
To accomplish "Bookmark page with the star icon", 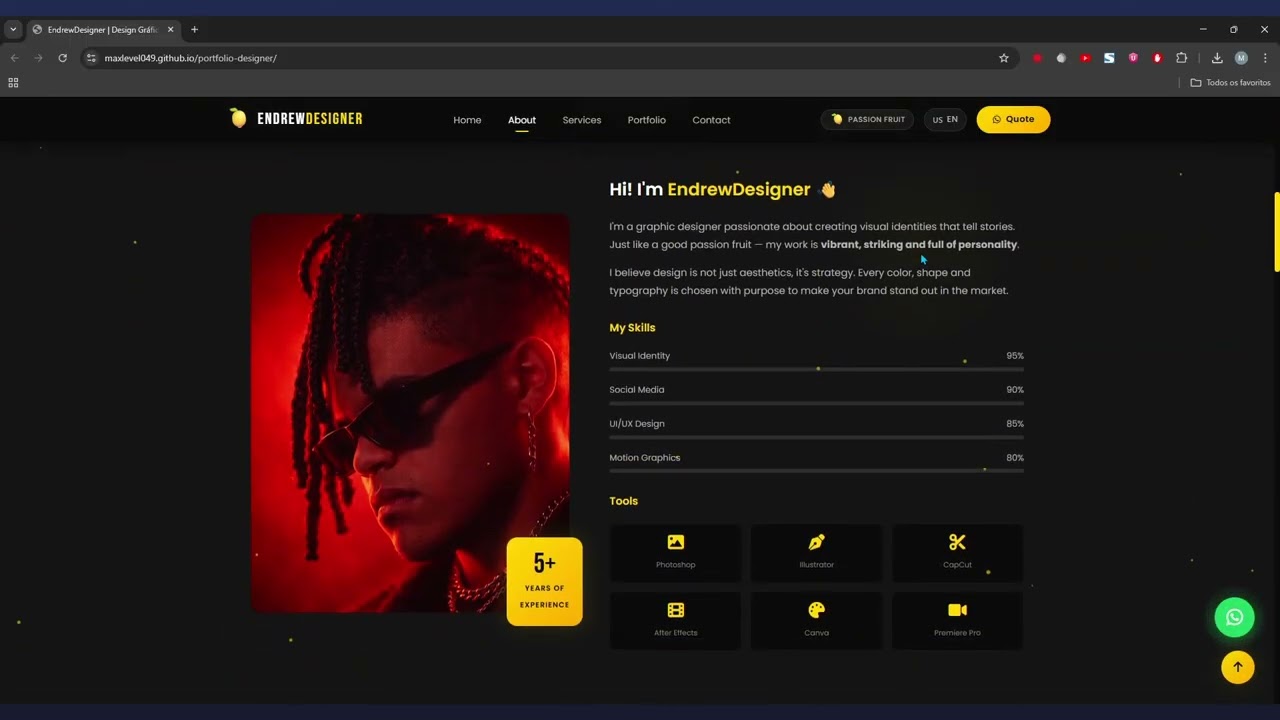I will pos(1004,58).
